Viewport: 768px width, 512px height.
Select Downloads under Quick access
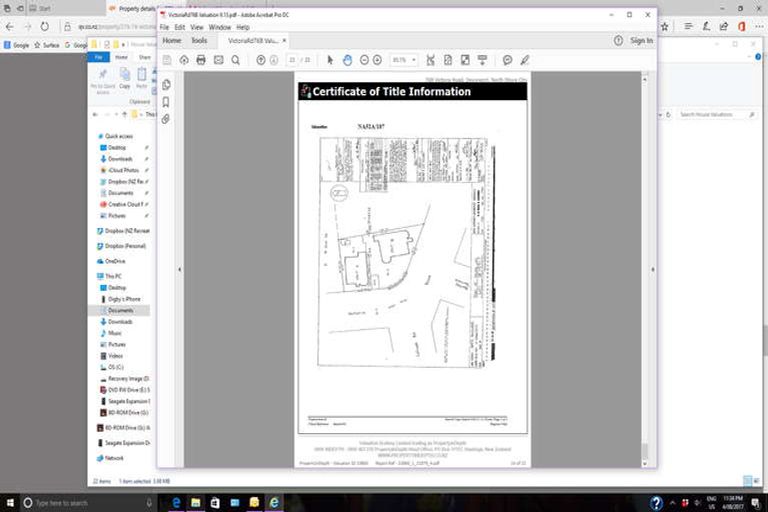click(x=119, y=159)
